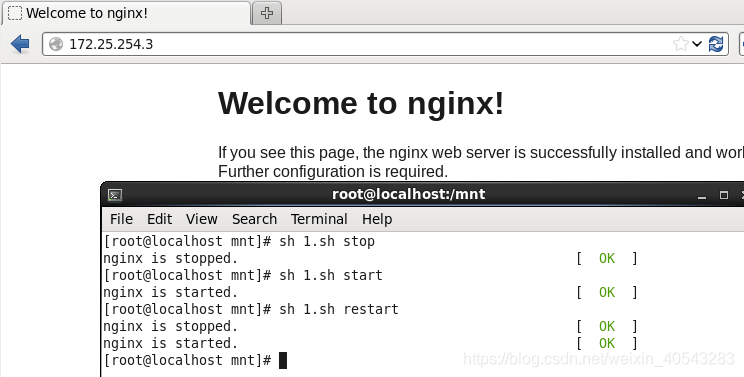The image size is (744, 377).
Task: Open the terminal Search menu
Action: pos(254,219)
